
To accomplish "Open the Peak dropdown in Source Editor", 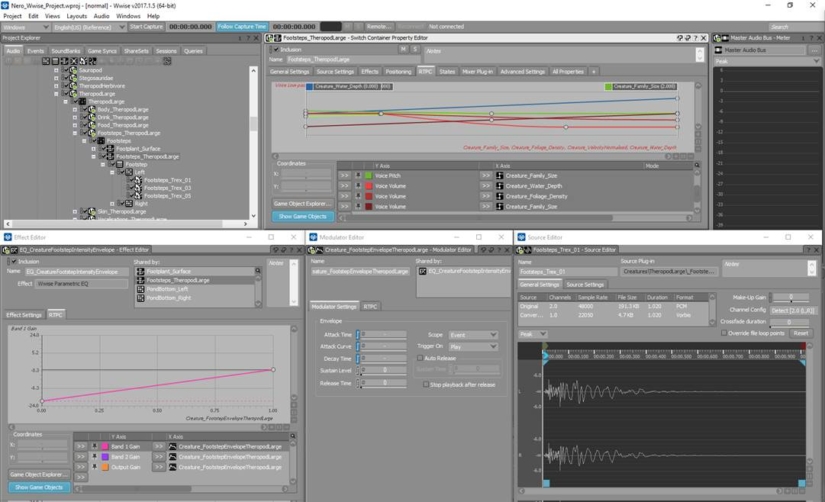I will 533,334.
